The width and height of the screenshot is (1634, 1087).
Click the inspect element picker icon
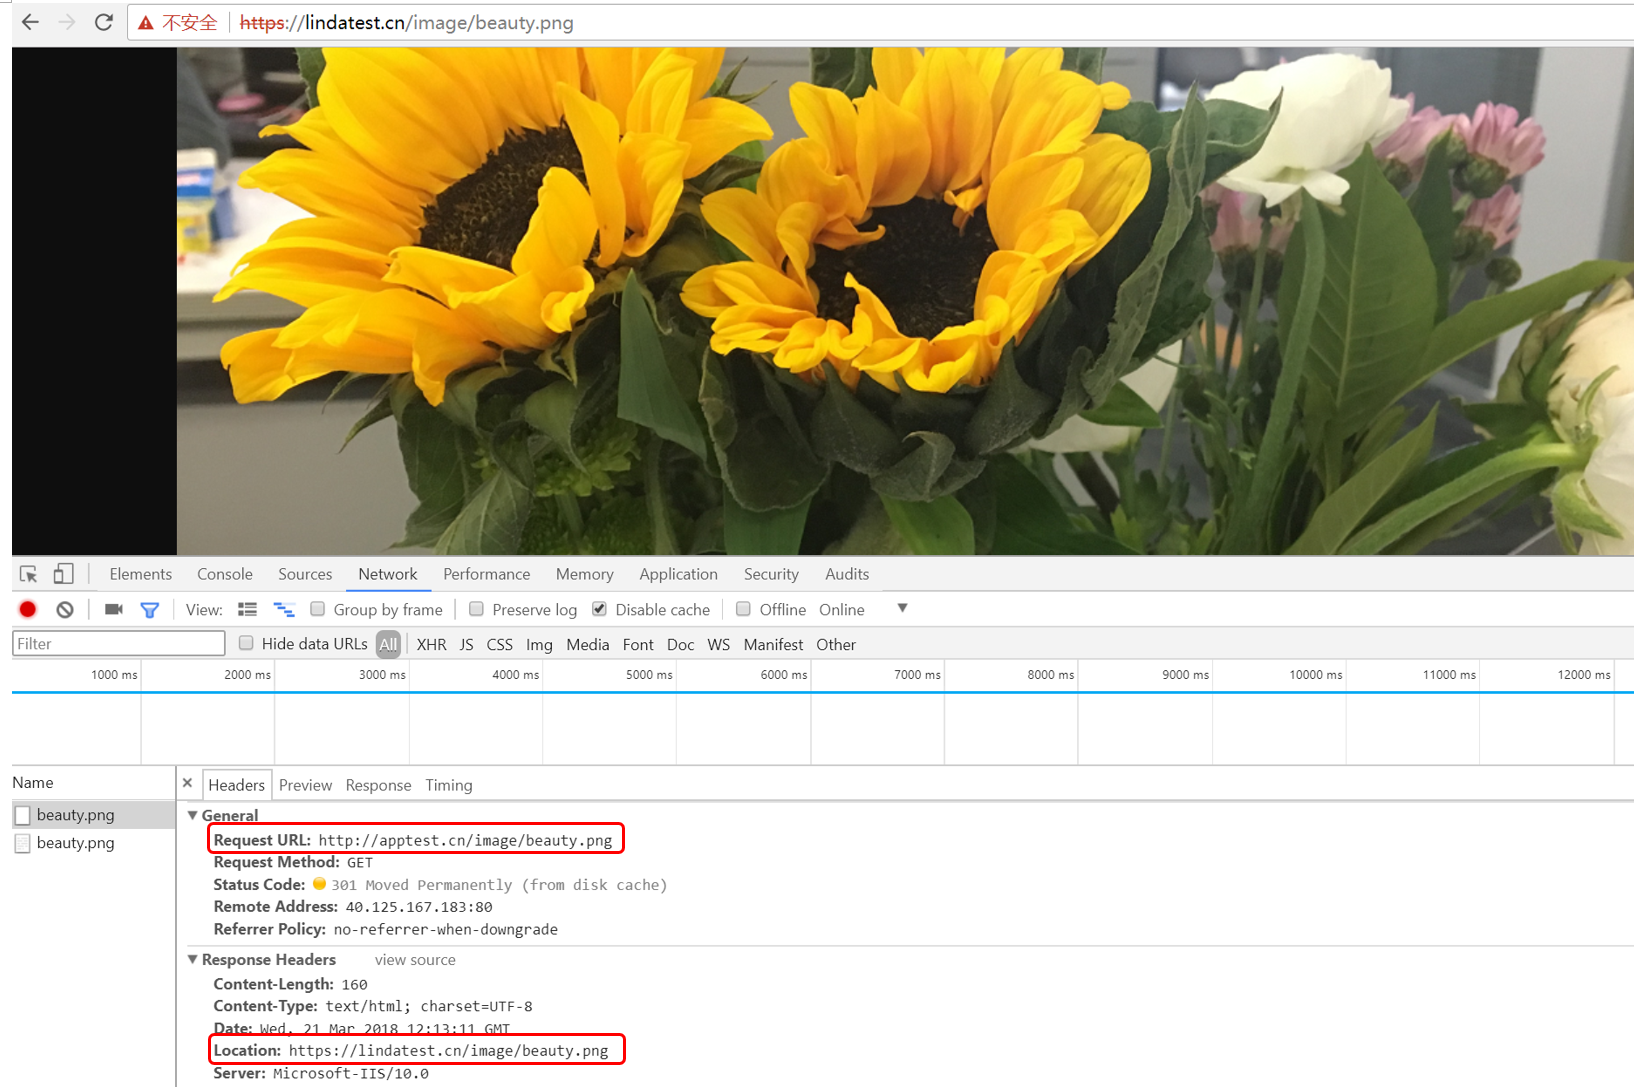[x=28, y=574]
